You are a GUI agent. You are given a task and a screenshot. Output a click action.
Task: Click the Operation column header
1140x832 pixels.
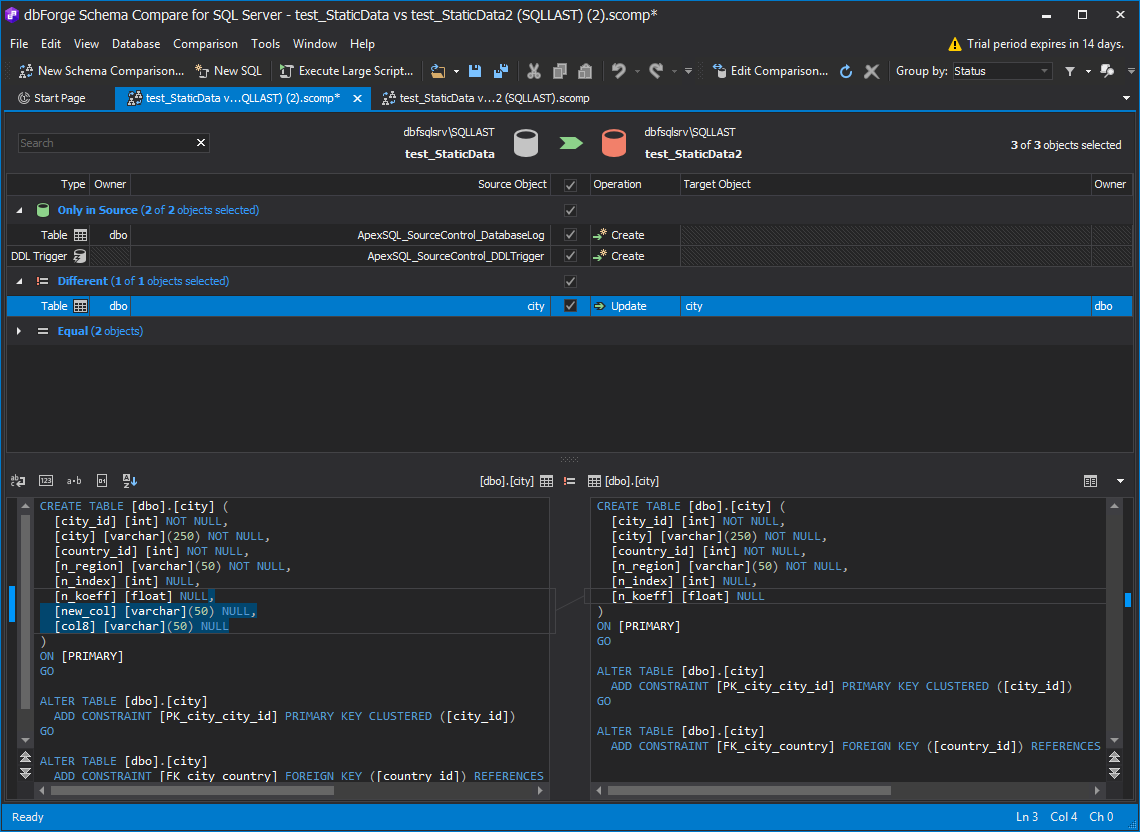tap(635, 185)
